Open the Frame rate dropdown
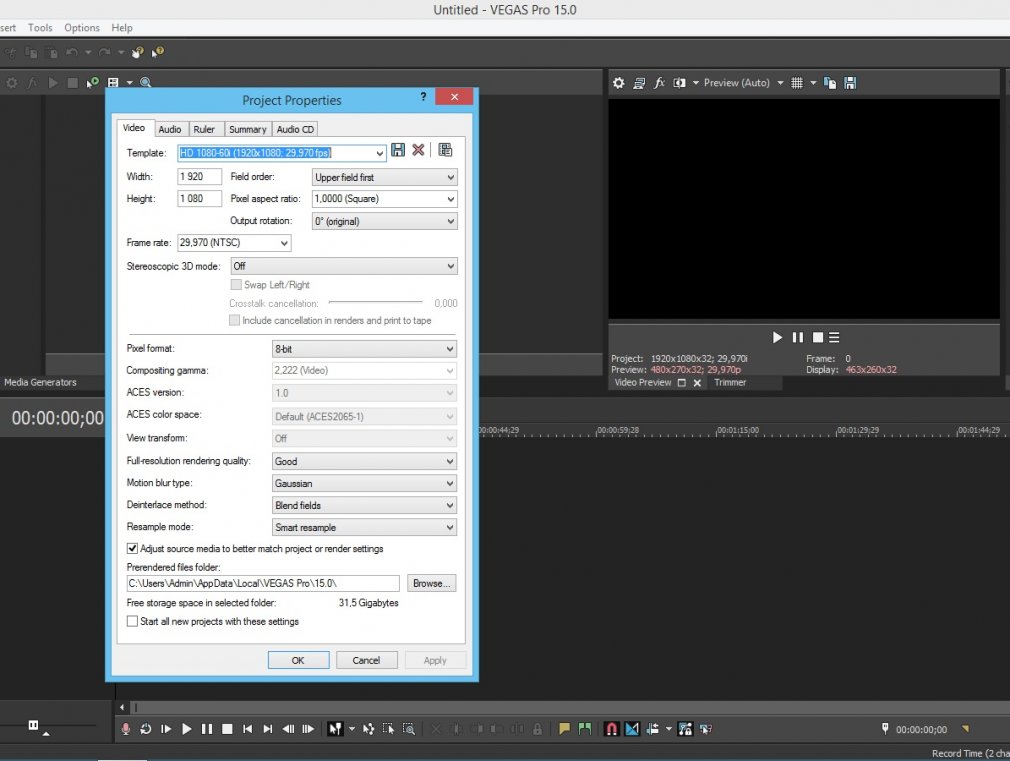Screen dimensions: 1010x761 (x=284, y=243)
